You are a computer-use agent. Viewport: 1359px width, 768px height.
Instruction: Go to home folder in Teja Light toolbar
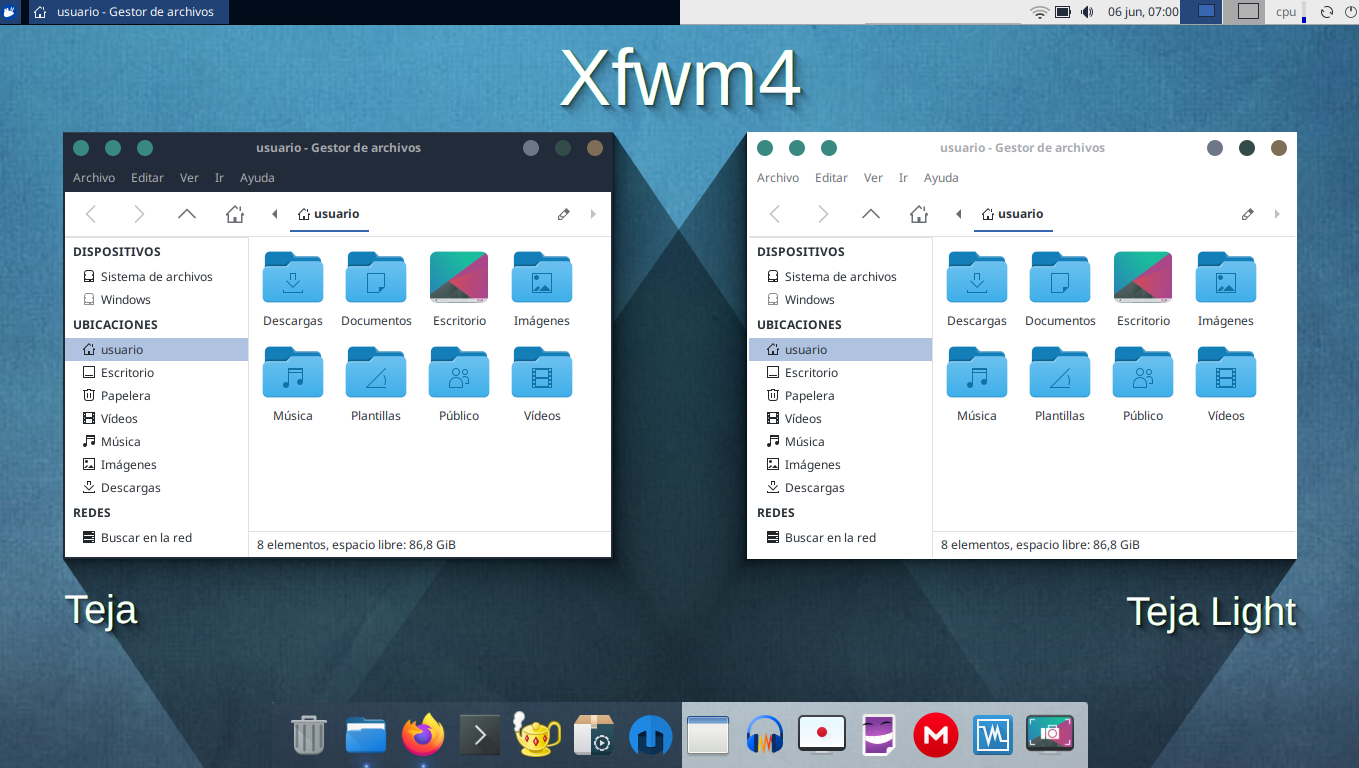click(919, 214)
